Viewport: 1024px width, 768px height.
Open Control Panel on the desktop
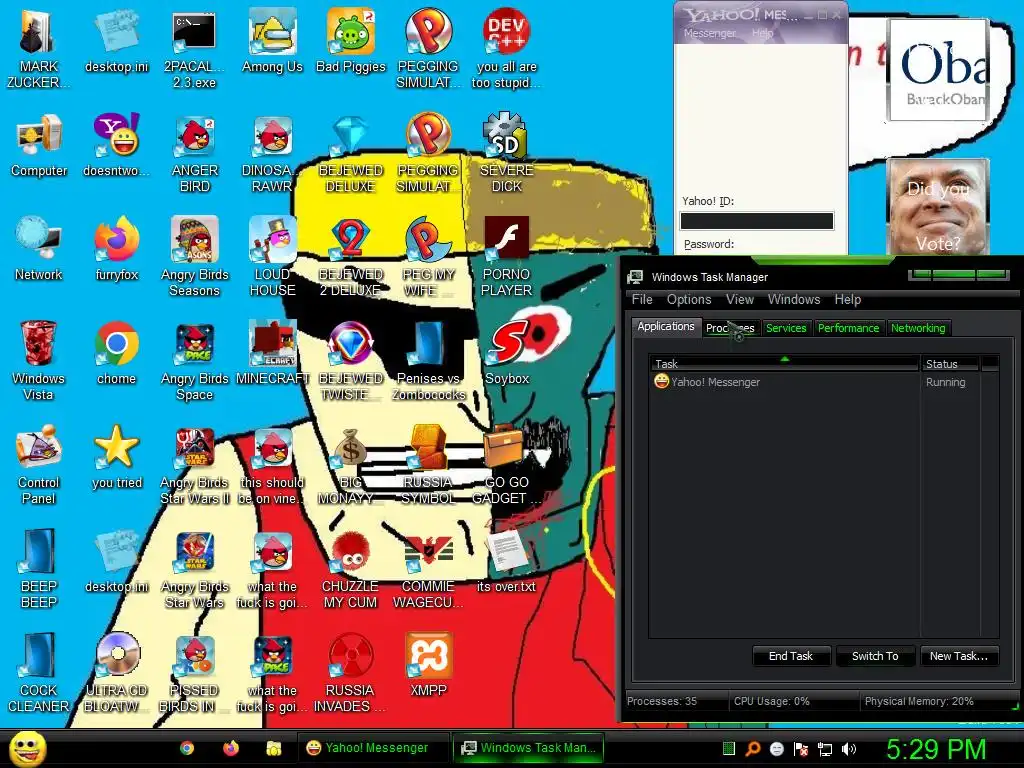pyautogui.click(x=39, y=464)
